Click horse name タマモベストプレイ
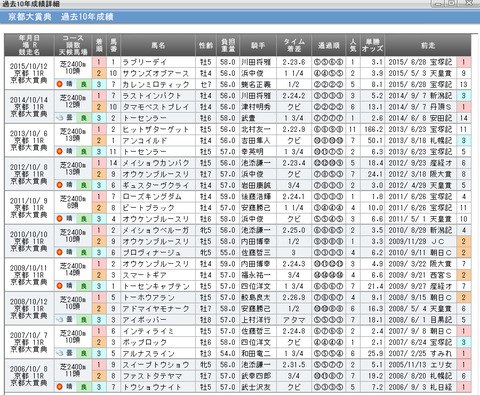 pos(156,107)
